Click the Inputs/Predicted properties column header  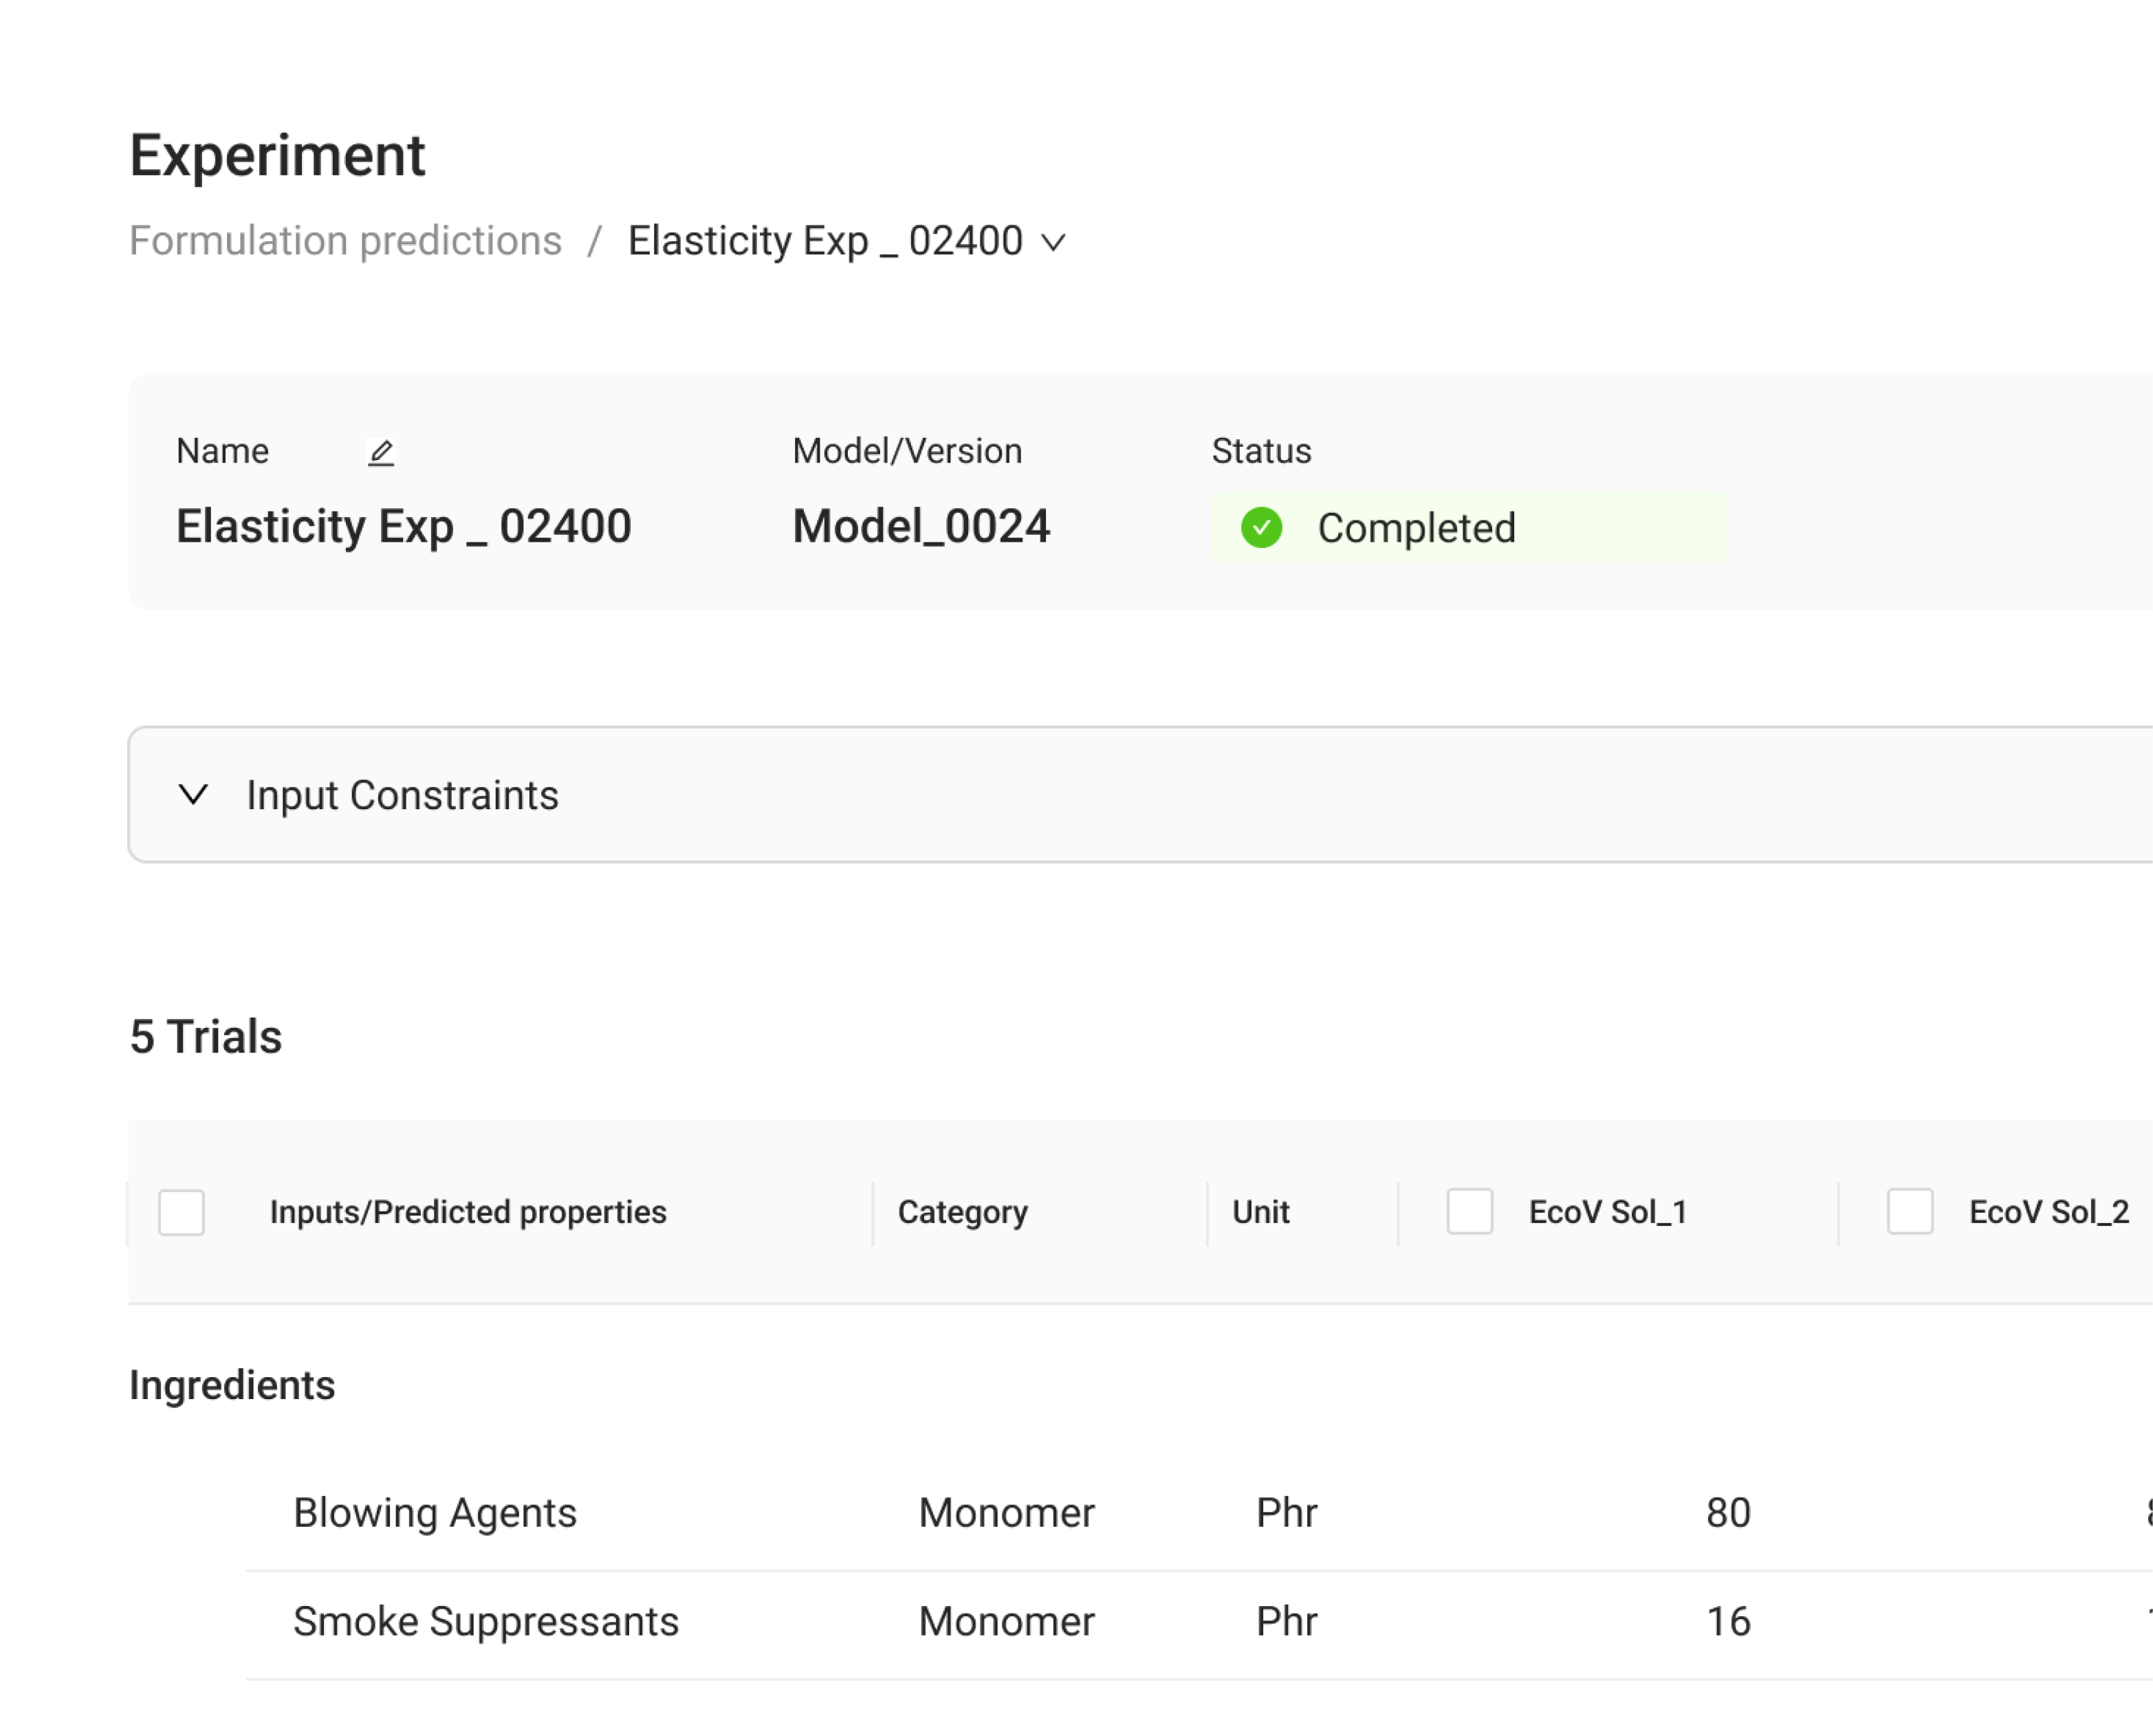[x=468, y=1212]
